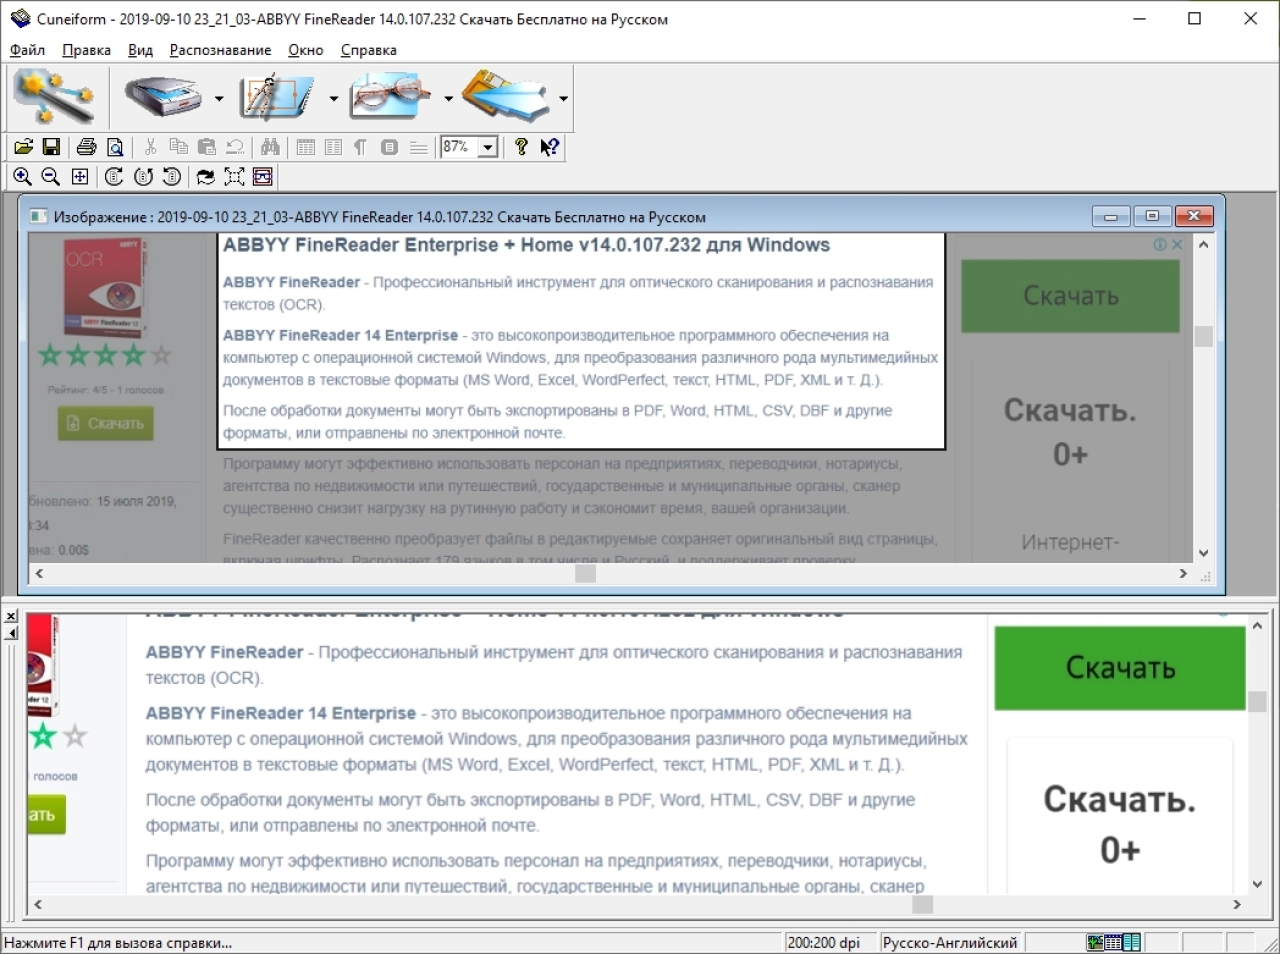Image resolution: width=1280 pixels, height=954 pixels.
Task: Expand the layout button dropdown arrow
Action: 334,98
